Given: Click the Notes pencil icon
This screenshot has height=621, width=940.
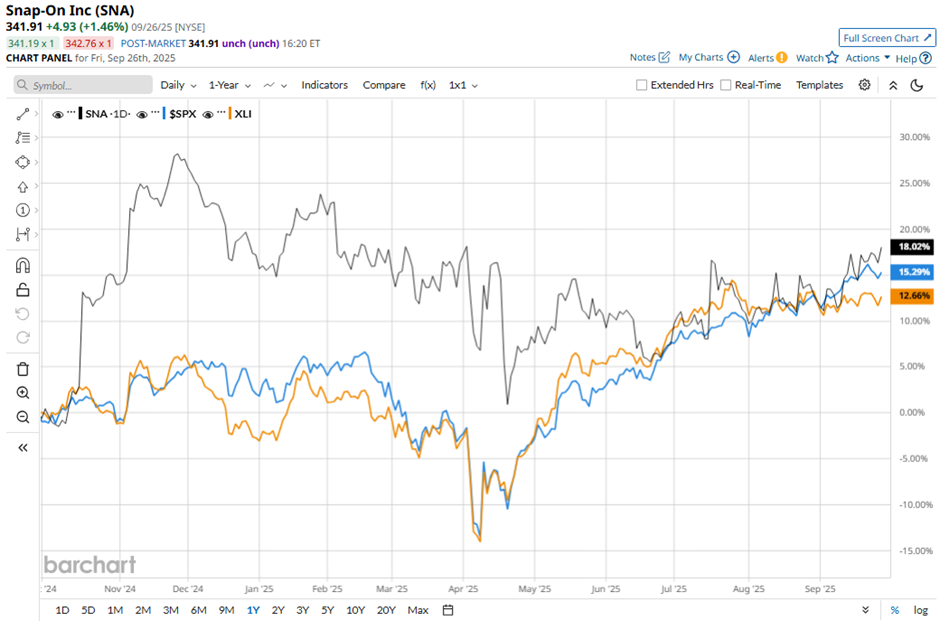Looking at the screenshot, I should (x=664, y=57).
